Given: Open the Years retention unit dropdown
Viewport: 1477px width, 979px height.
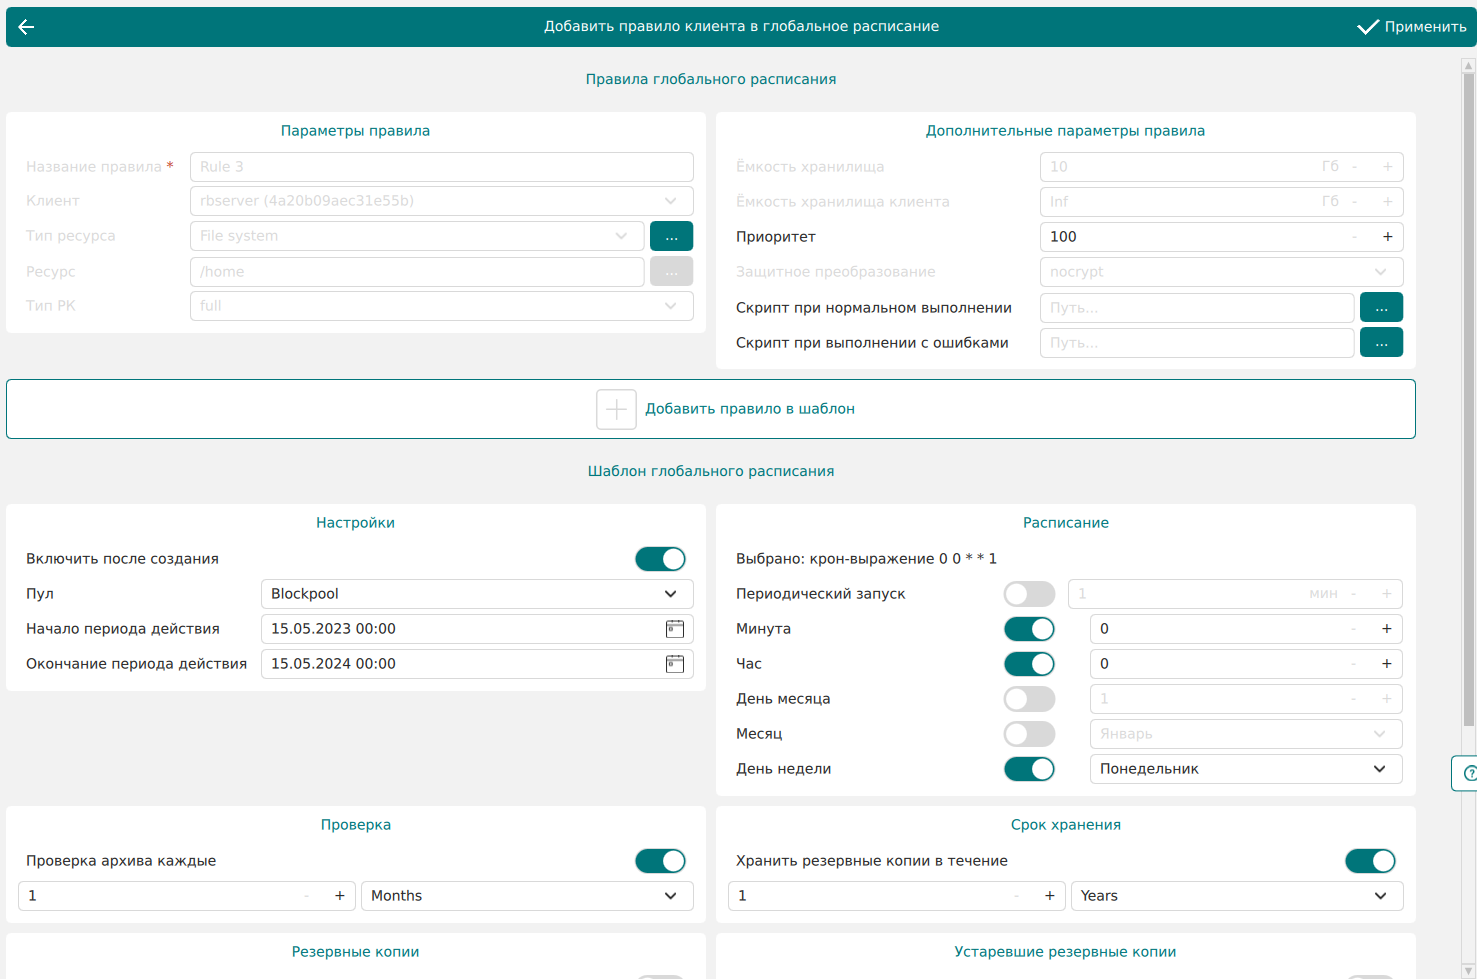Looking at the screenshot, I should pyautogui.click(x=1236, y=896).
